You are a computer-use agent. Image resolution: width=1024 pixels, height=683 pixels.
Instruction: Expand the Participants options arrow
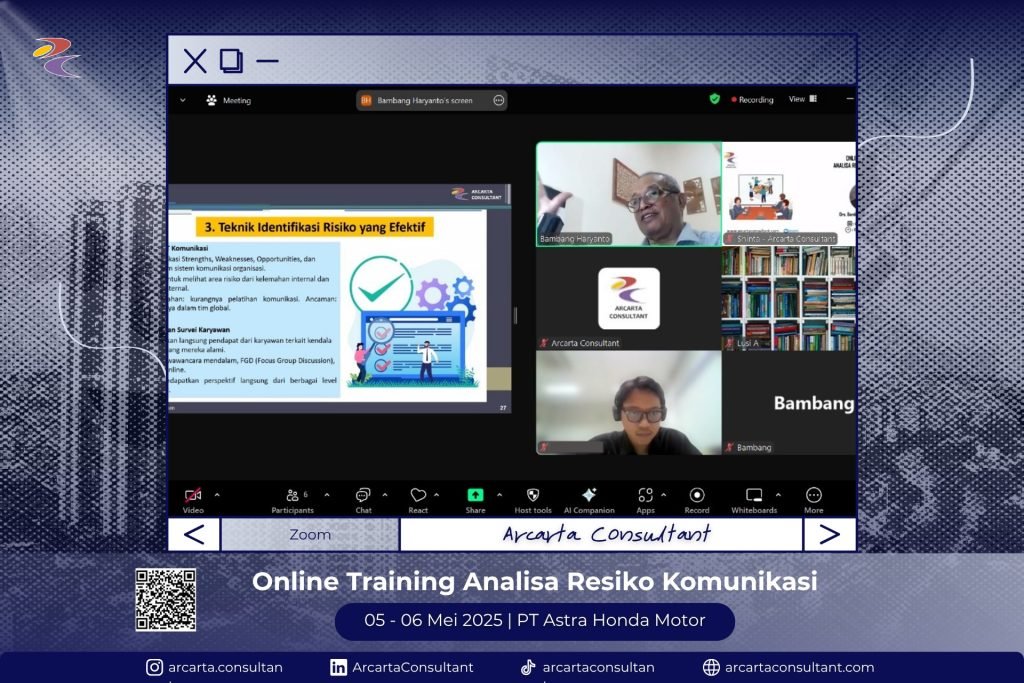[x=329, y=494]
